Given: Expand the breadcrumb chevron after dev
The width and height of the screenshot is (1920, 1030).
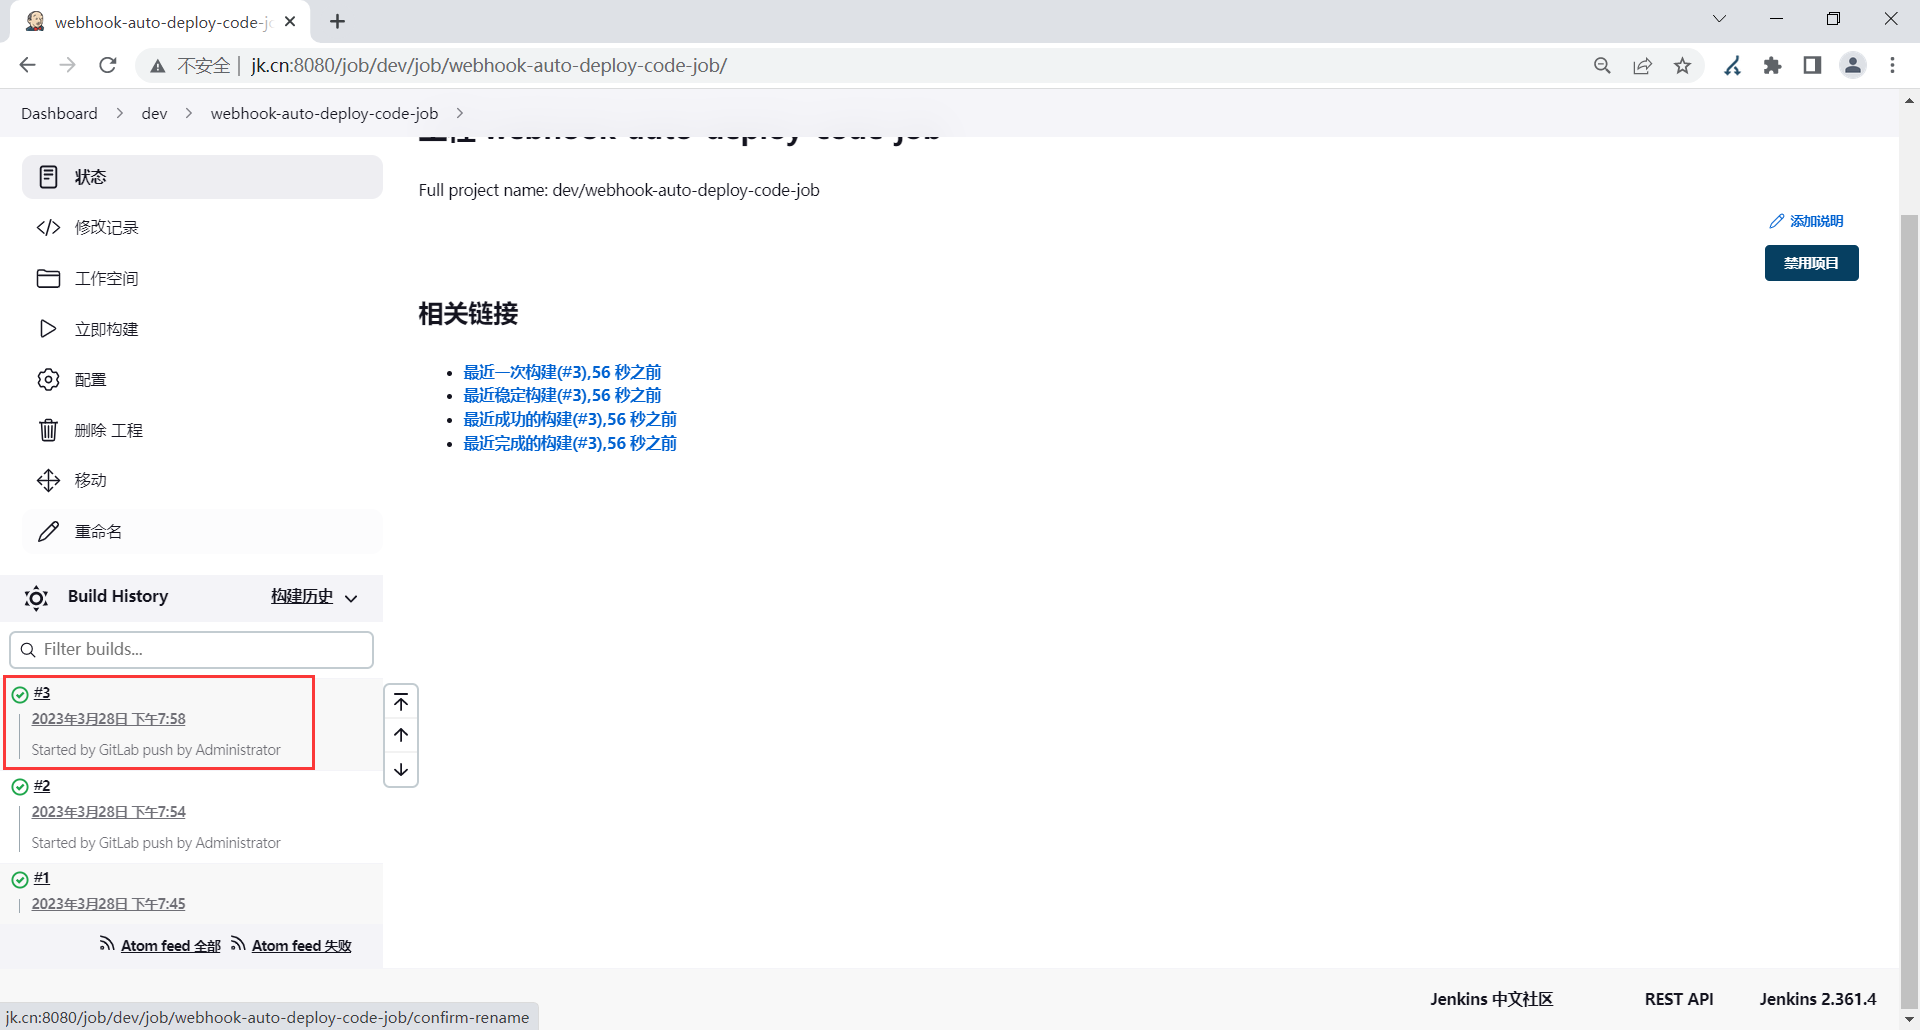Looking at the screenshot, I should tap(189, 113).
